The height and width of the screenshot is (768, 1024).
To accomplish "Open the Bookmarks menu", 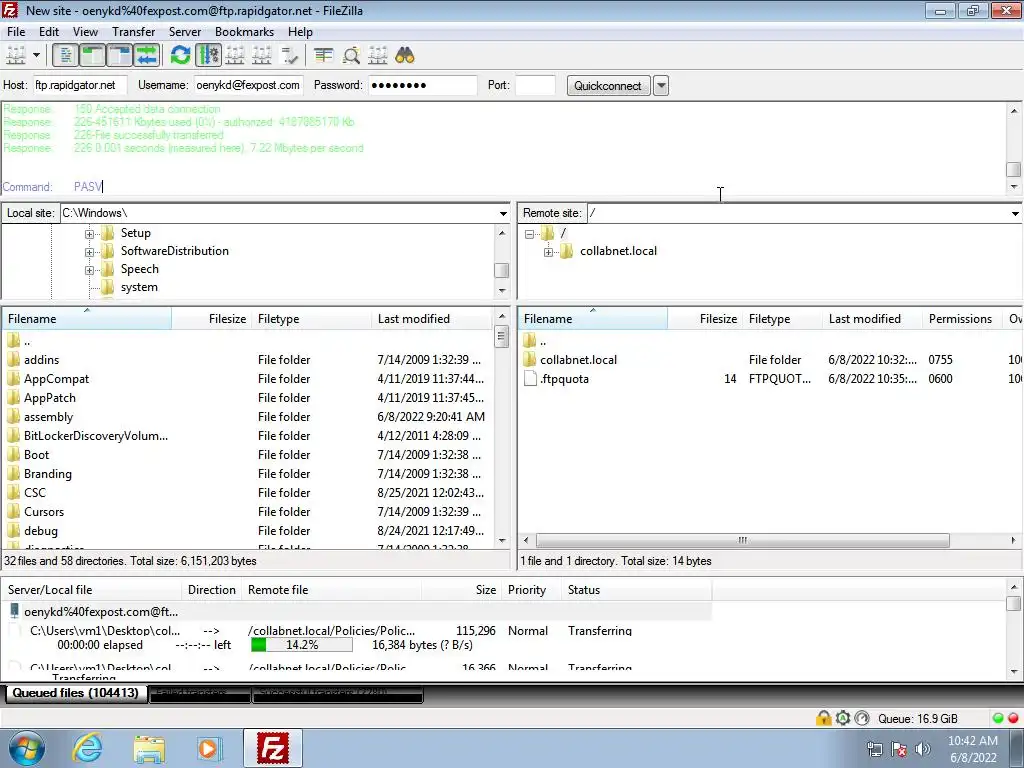I will pos(244,31).
